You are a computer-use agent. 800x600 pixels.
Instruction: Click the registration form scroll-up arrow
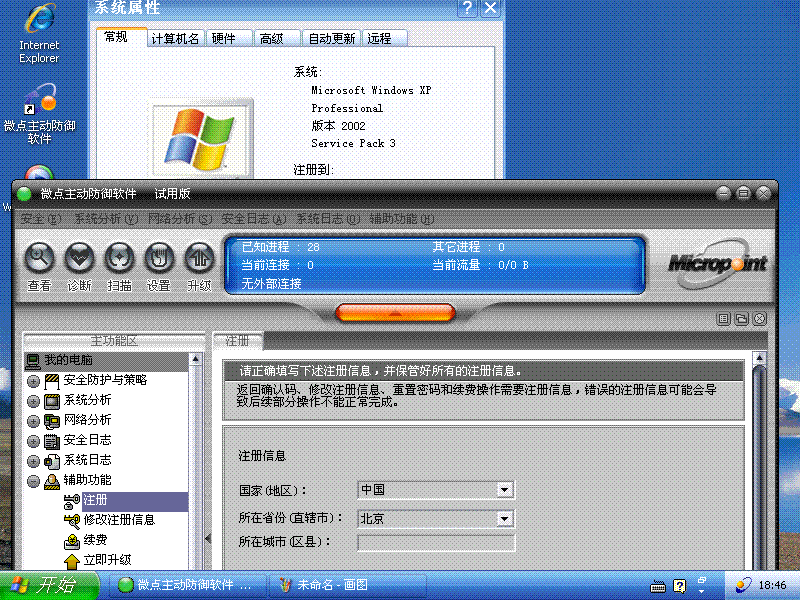[x=760, y=358]
